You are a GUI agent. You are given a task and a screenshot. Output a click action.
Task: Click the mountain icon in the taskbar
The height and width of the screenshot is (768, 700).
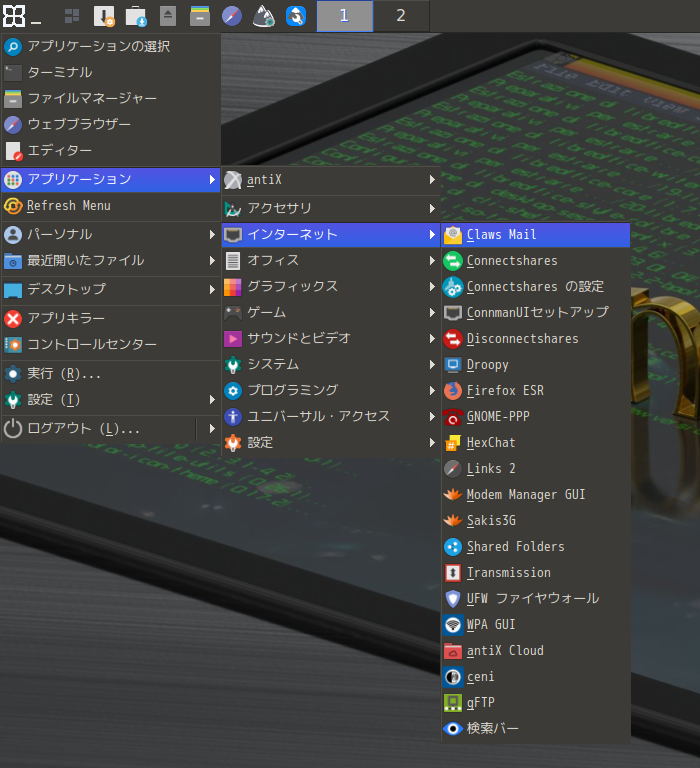click(x=264, y=16)
